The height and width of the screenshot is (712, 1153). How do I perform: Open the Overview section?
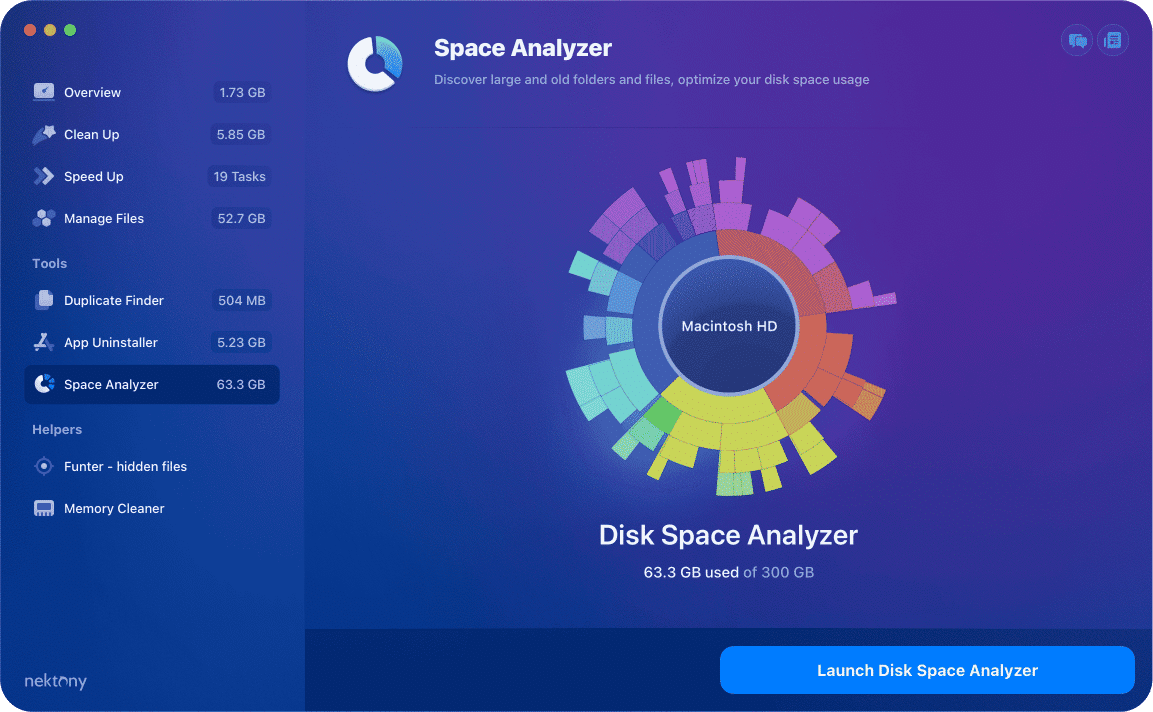[152, 92]
